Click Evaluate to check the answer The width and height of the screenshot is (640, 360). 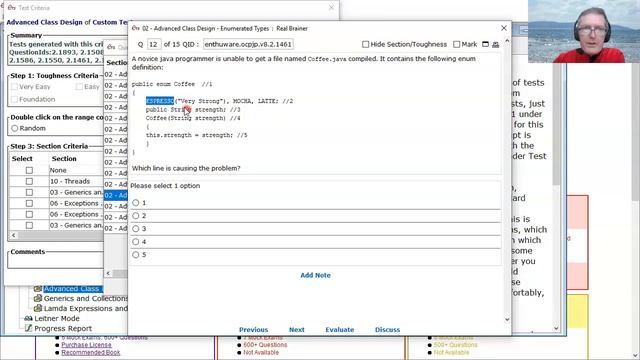tap(340, 329)
